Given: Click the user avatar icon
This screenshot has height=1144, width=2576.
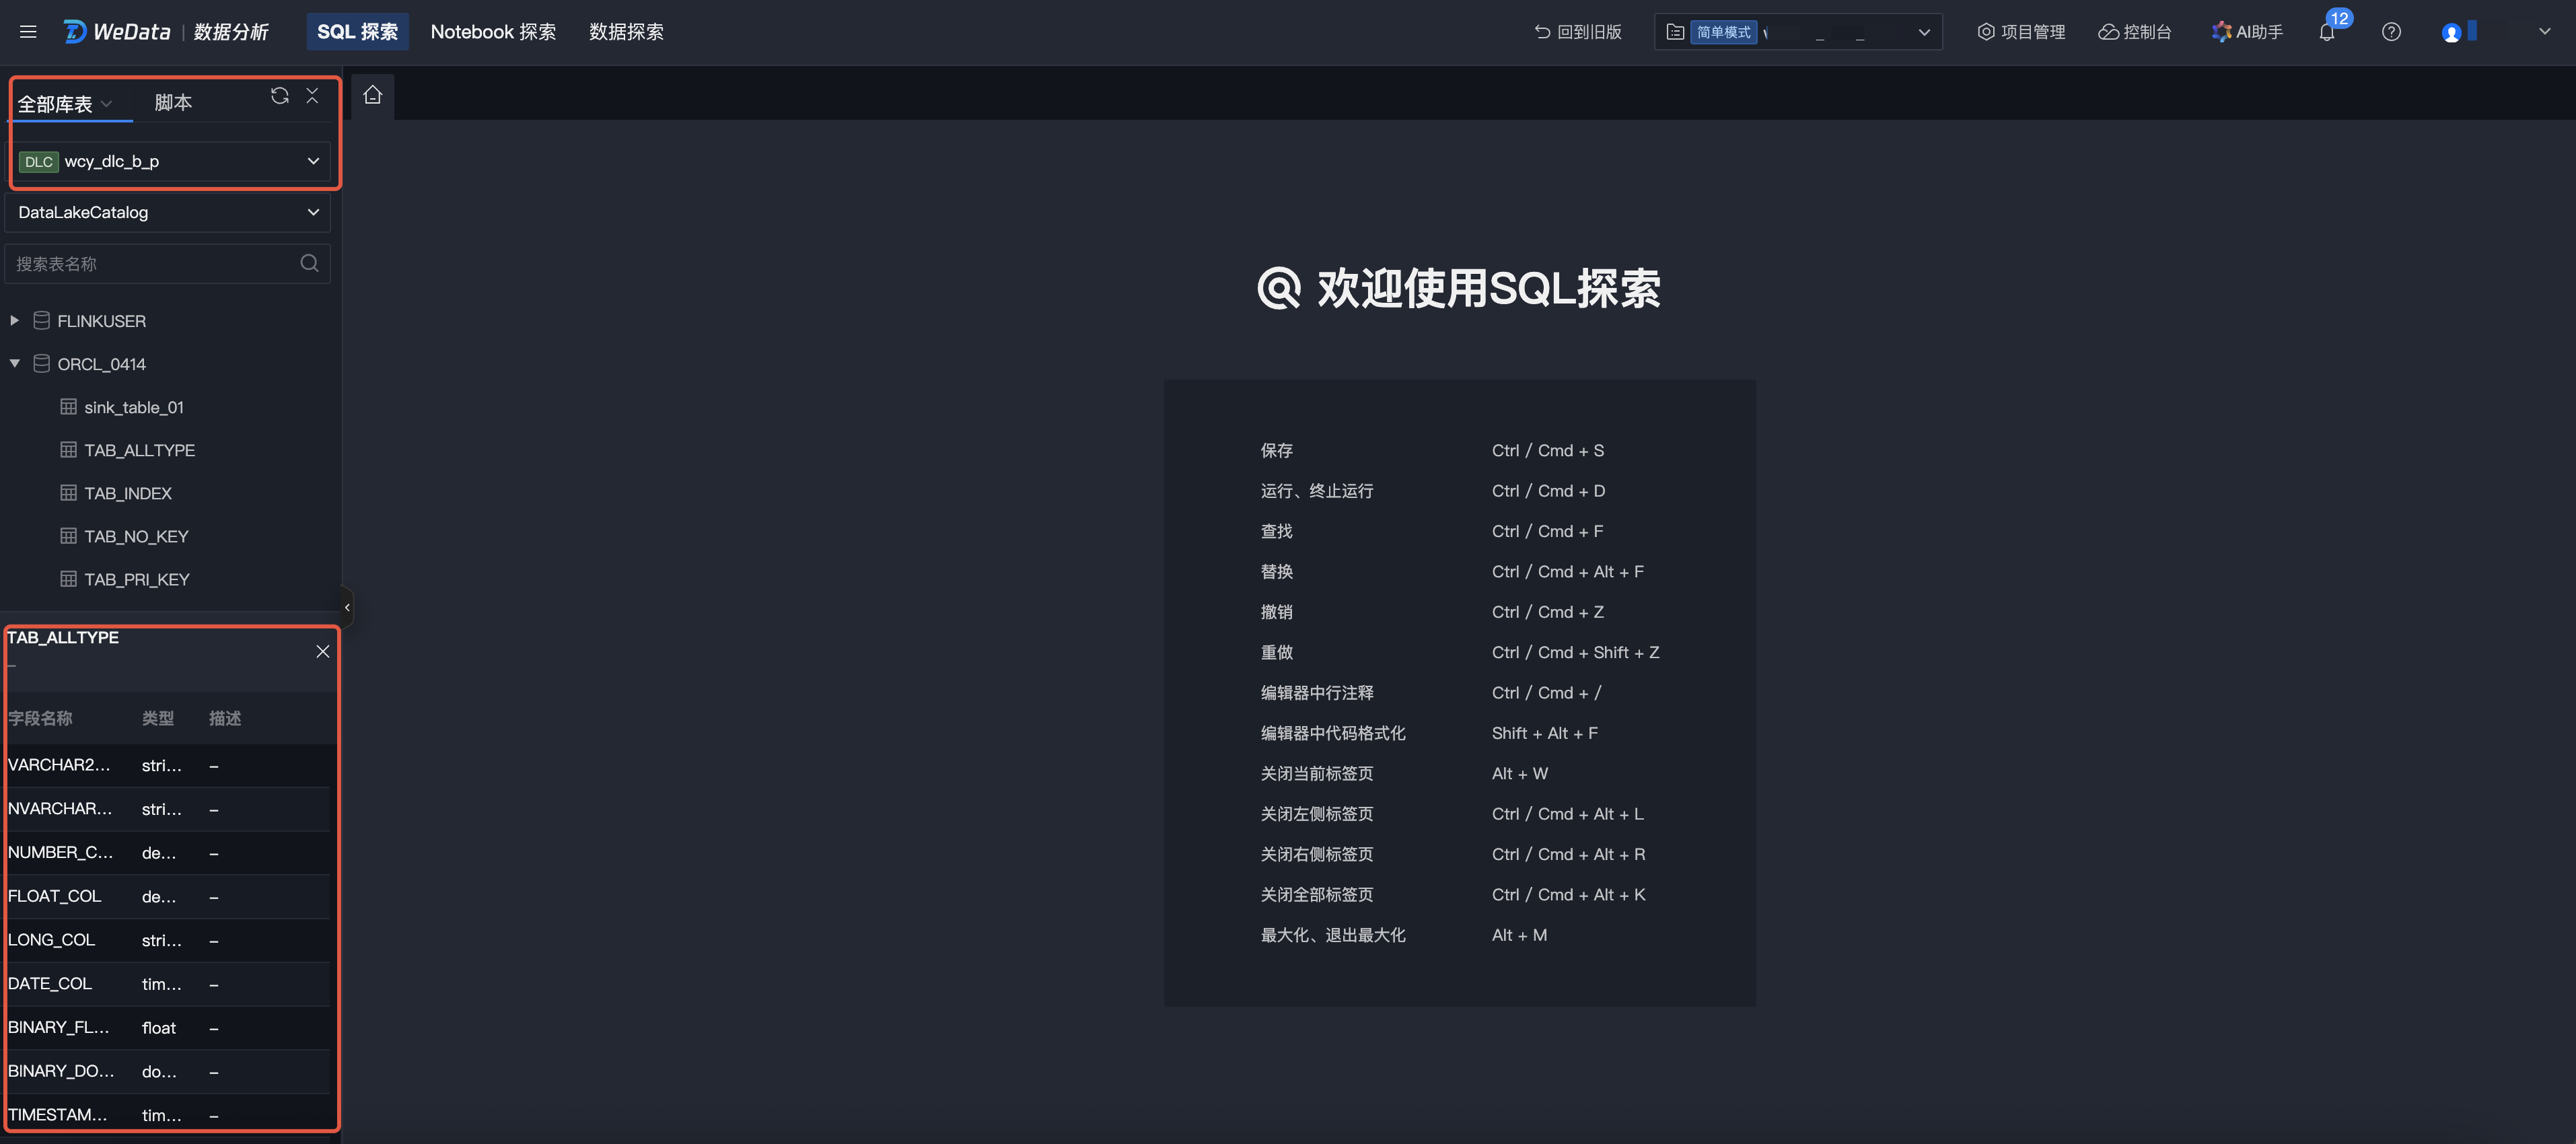Looking at the screenshot, I should coord(2451,33).
